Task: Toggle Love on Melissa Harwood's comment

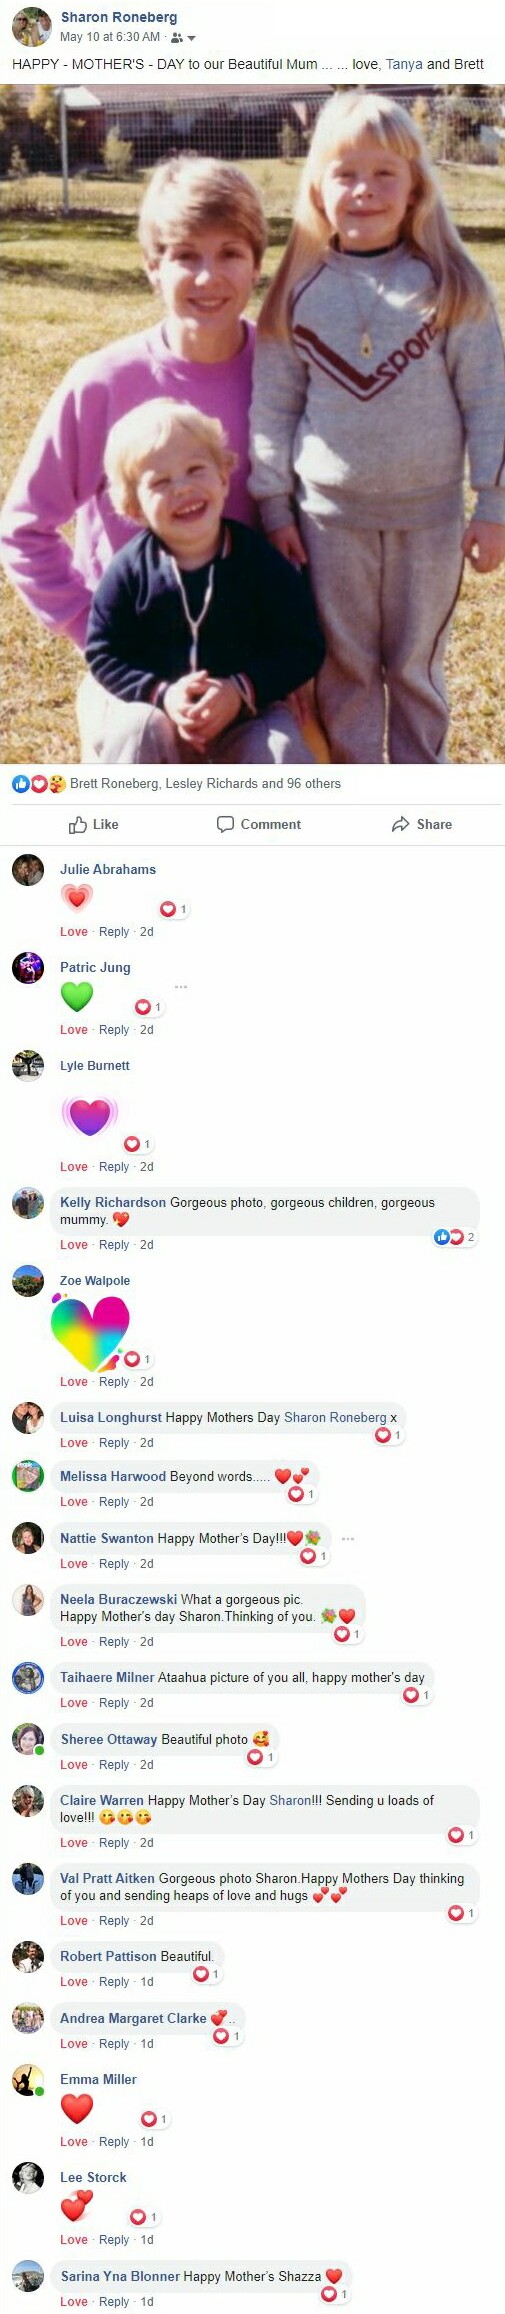Action: click(74, 1501)
